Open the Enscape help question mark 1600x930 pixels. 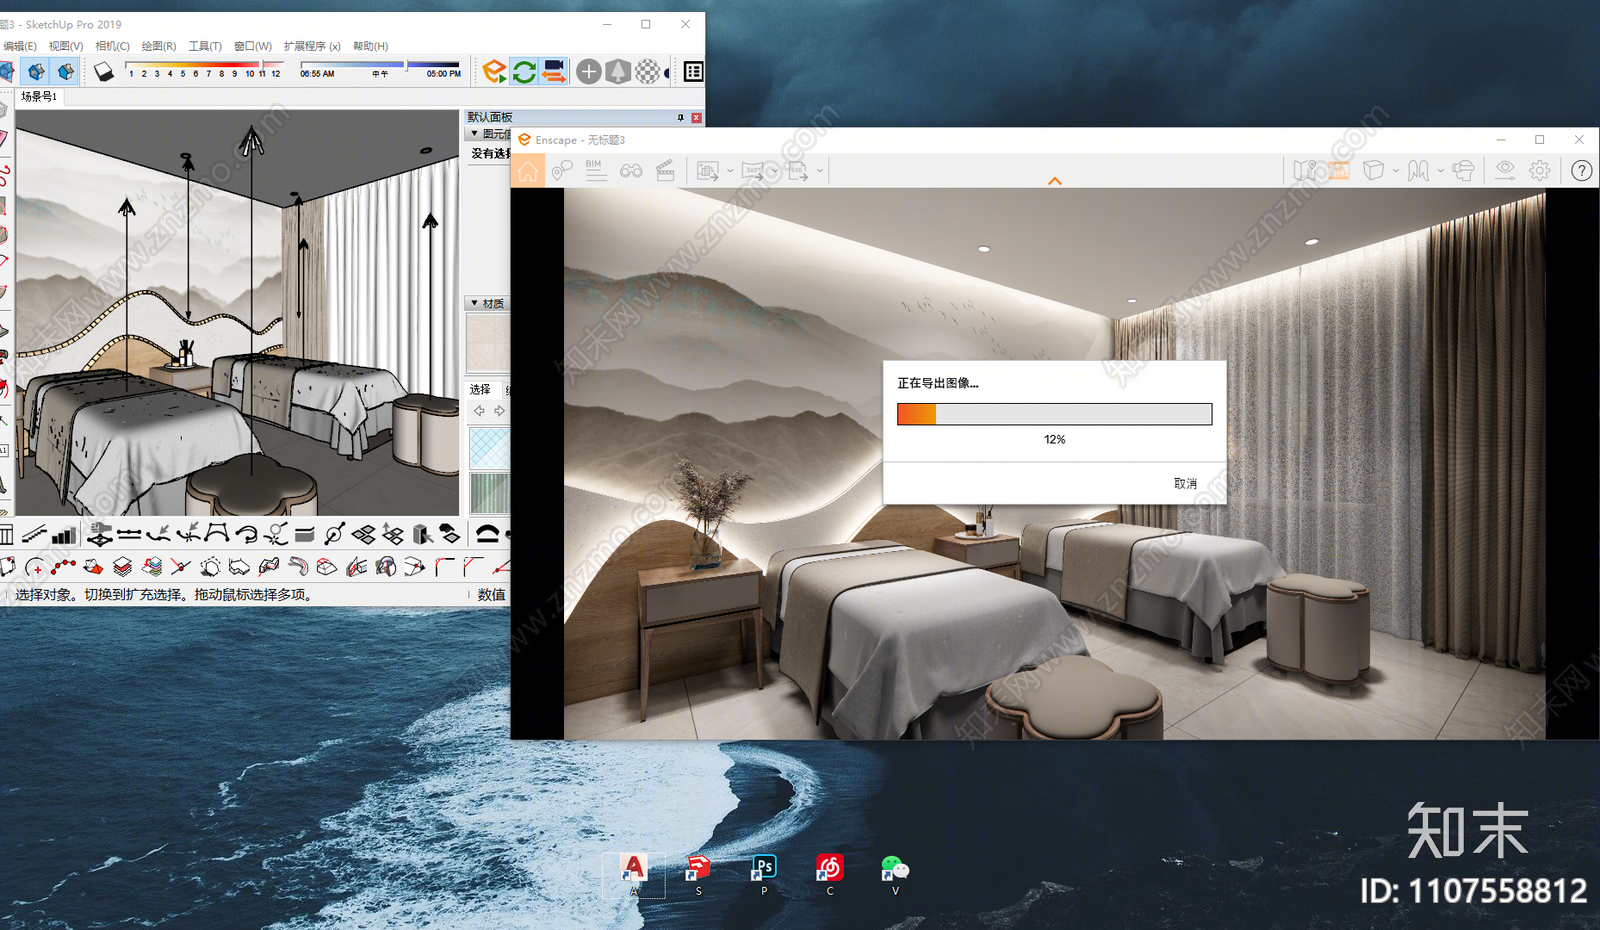pos(1581,171)
